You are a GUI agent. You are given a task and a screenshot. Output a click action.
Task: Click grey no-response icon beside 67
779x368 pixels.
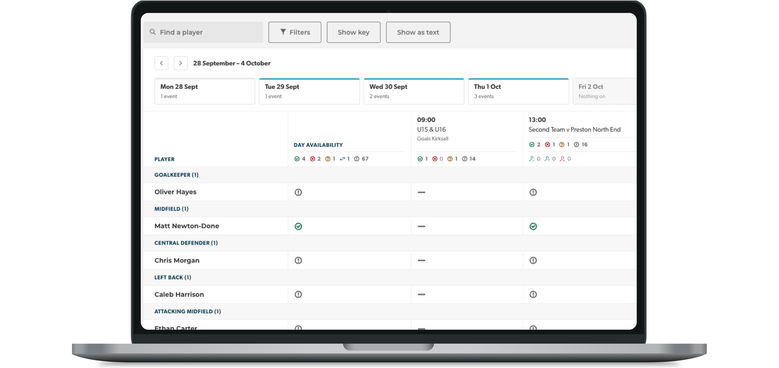pos(357,159)
